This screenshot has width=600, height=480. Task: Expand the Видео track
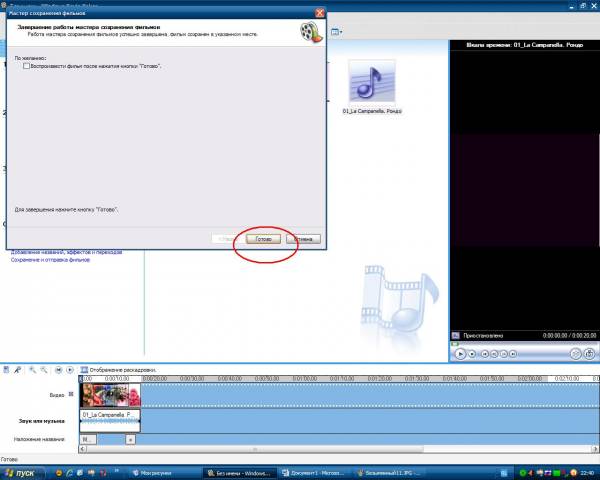[71, 394]
